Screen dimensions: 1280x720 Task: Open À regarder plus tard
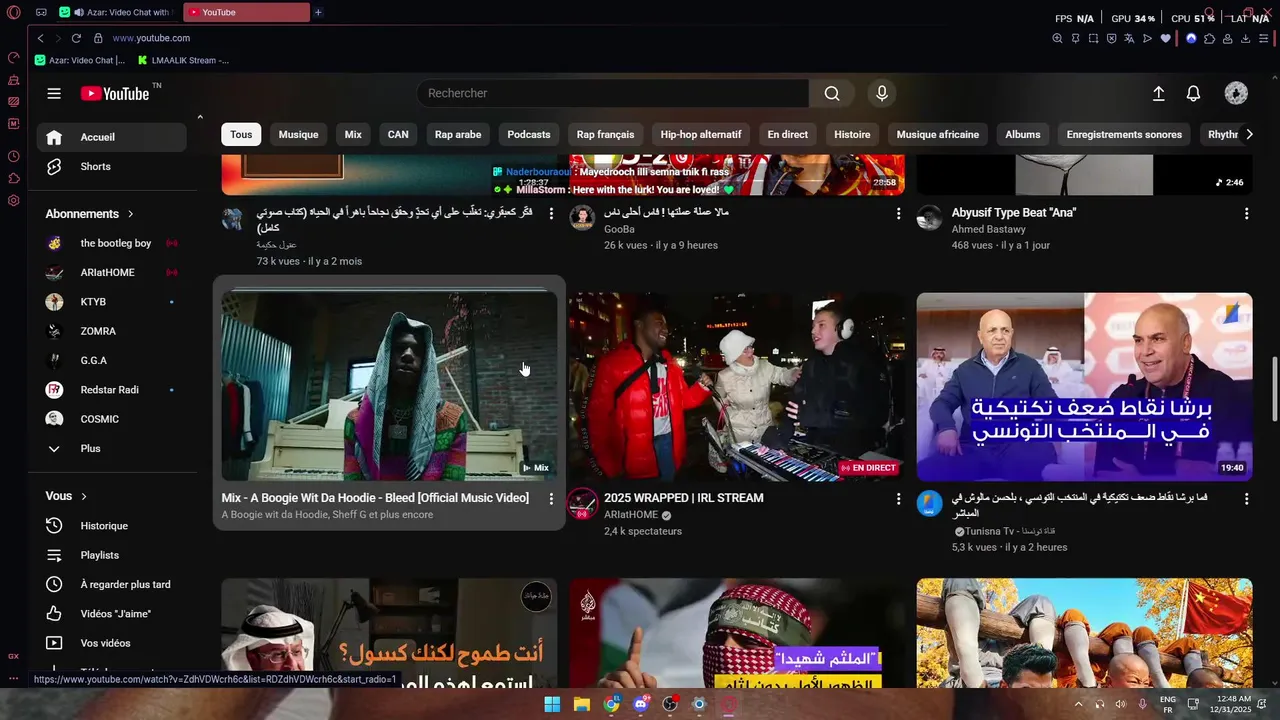point(112,584)
